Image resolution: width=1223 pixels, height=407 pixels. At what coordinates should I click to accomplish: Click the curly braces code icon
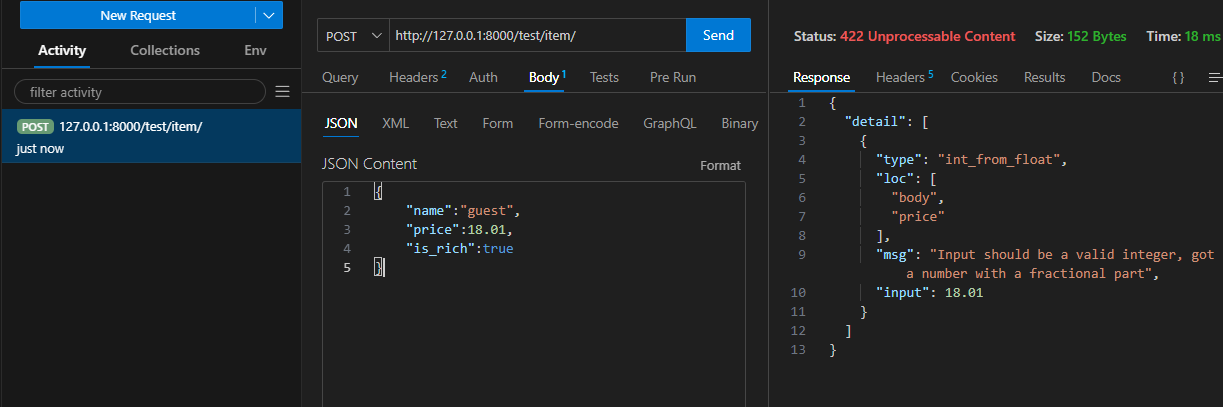click(x=1178, y=77)
